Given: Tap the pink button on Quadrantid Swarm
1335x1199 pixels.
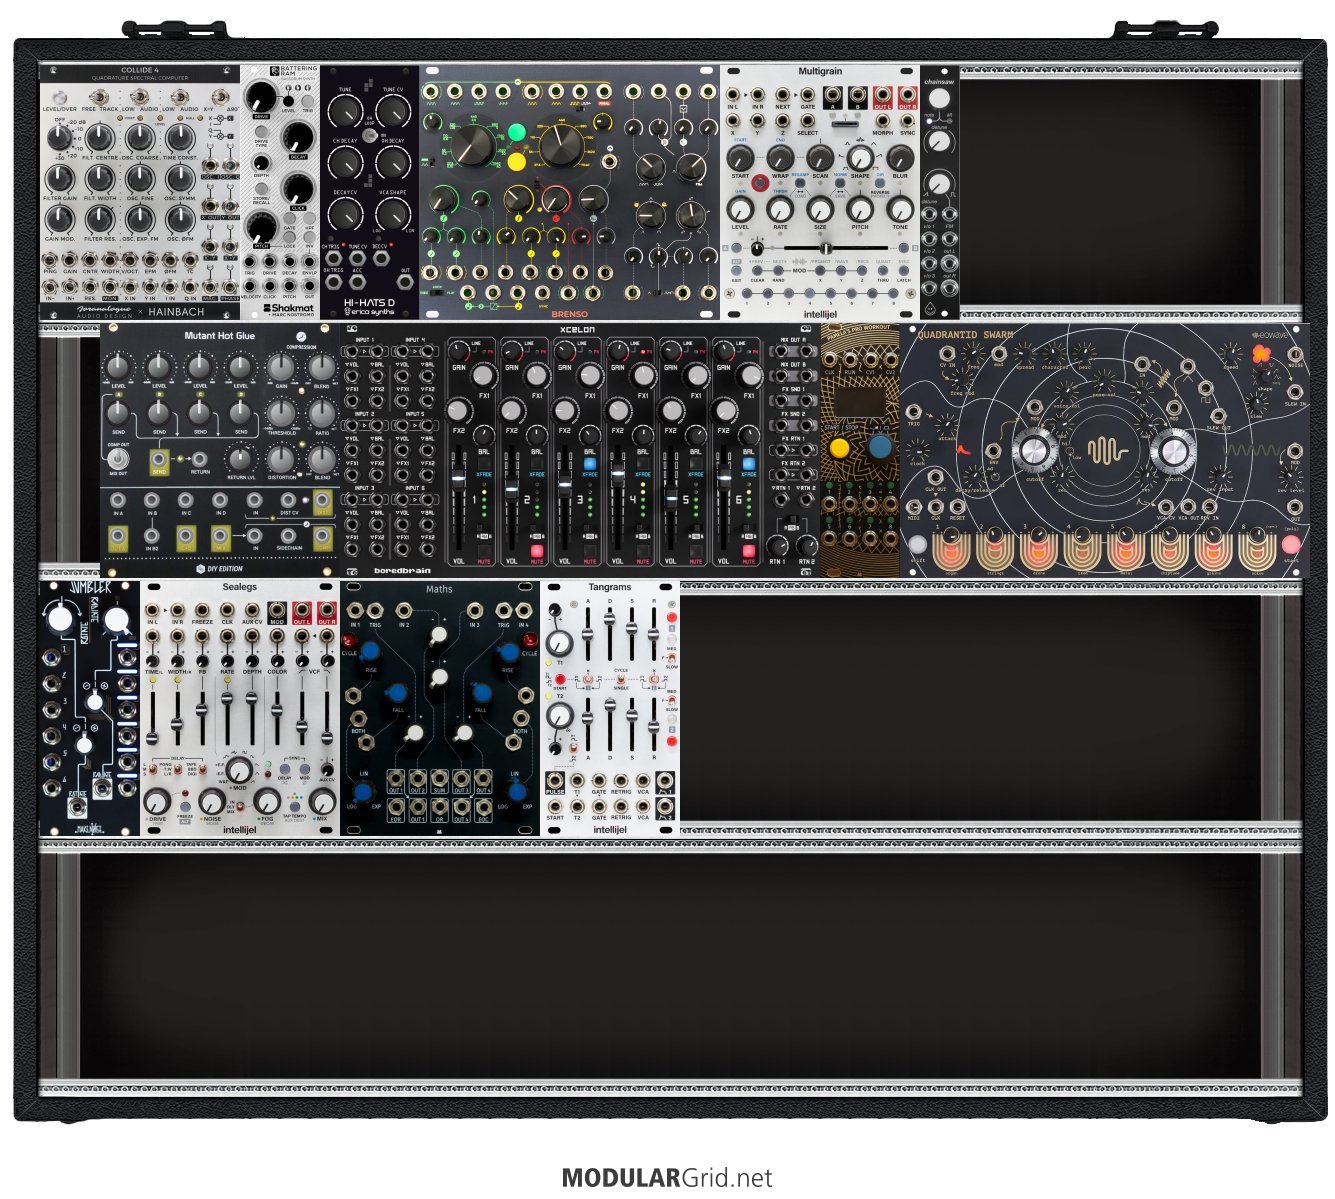Looking at the screenshot, I should 1291,545.
